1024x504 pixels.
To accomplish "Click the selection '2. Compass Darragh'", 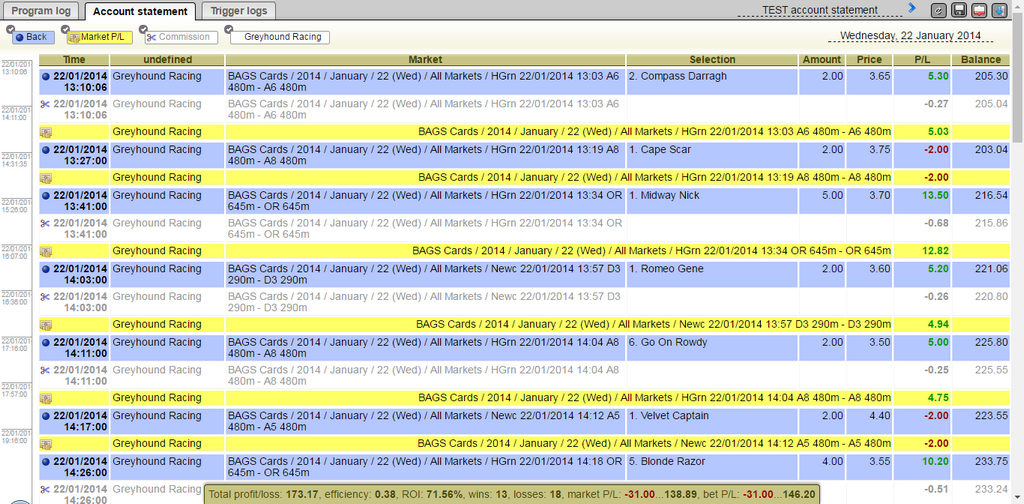I will click(x=677, y=76).
